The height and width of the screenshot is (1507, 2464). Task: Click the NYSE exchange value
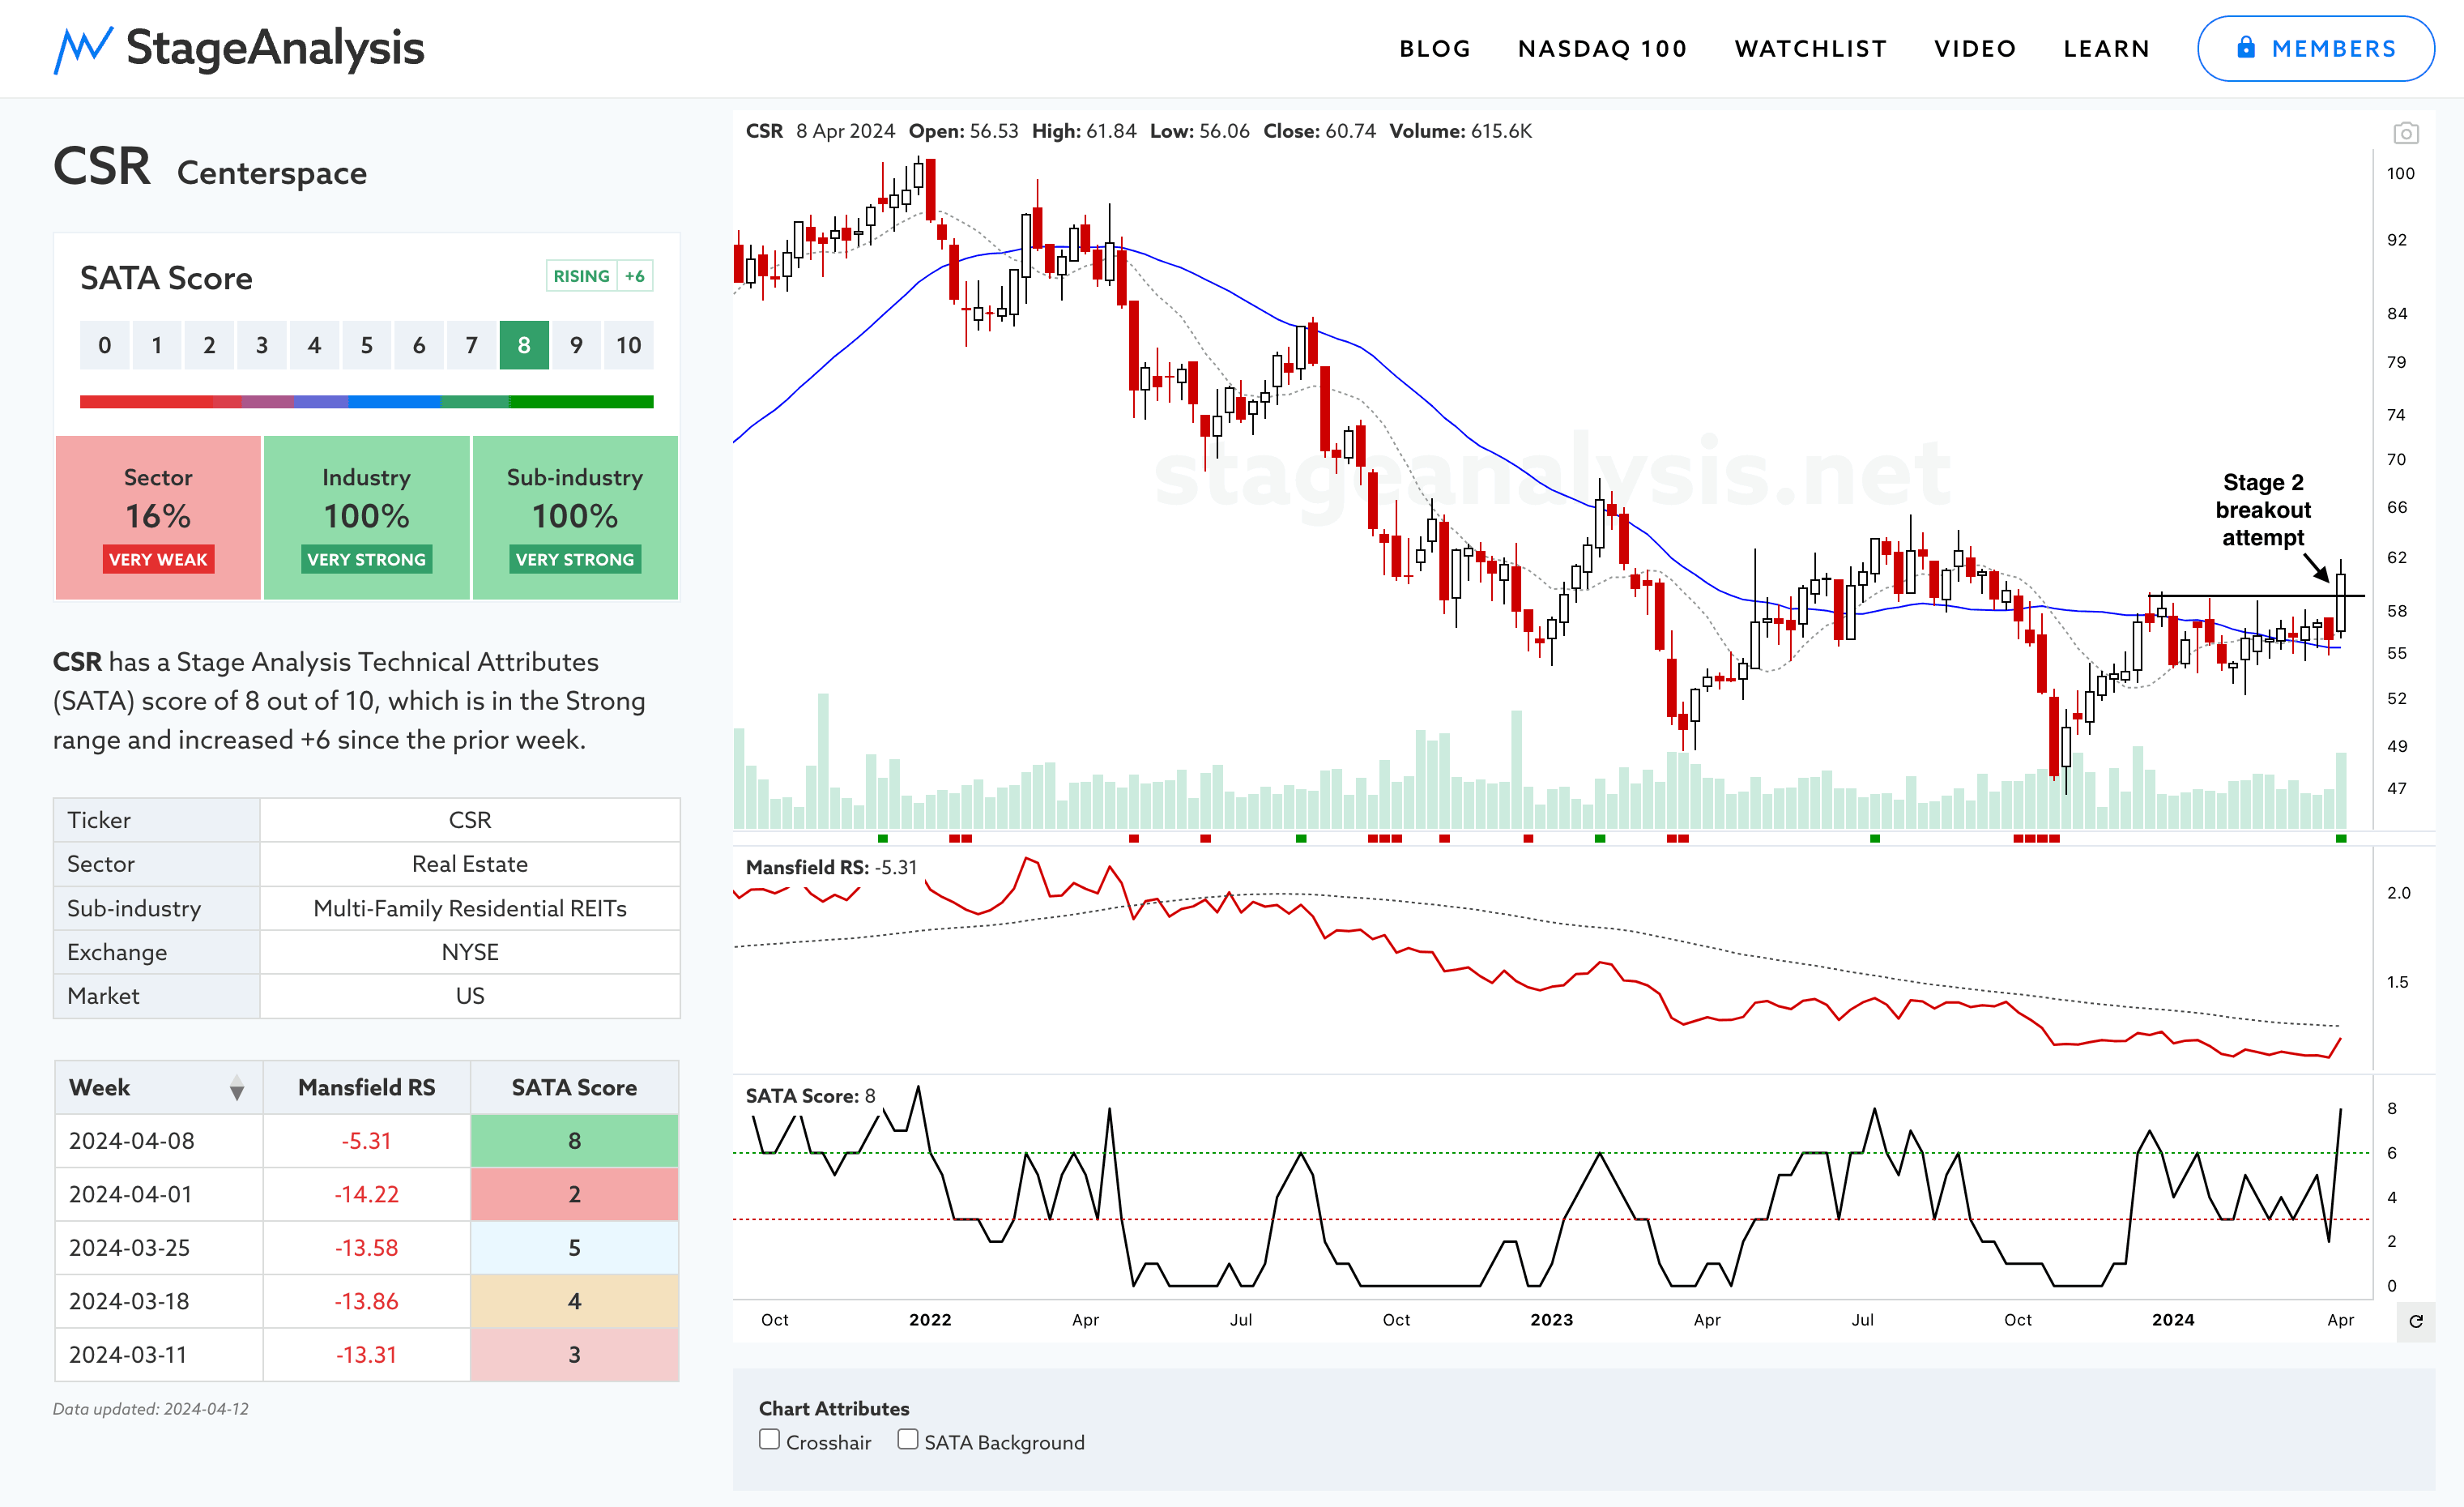470,952
